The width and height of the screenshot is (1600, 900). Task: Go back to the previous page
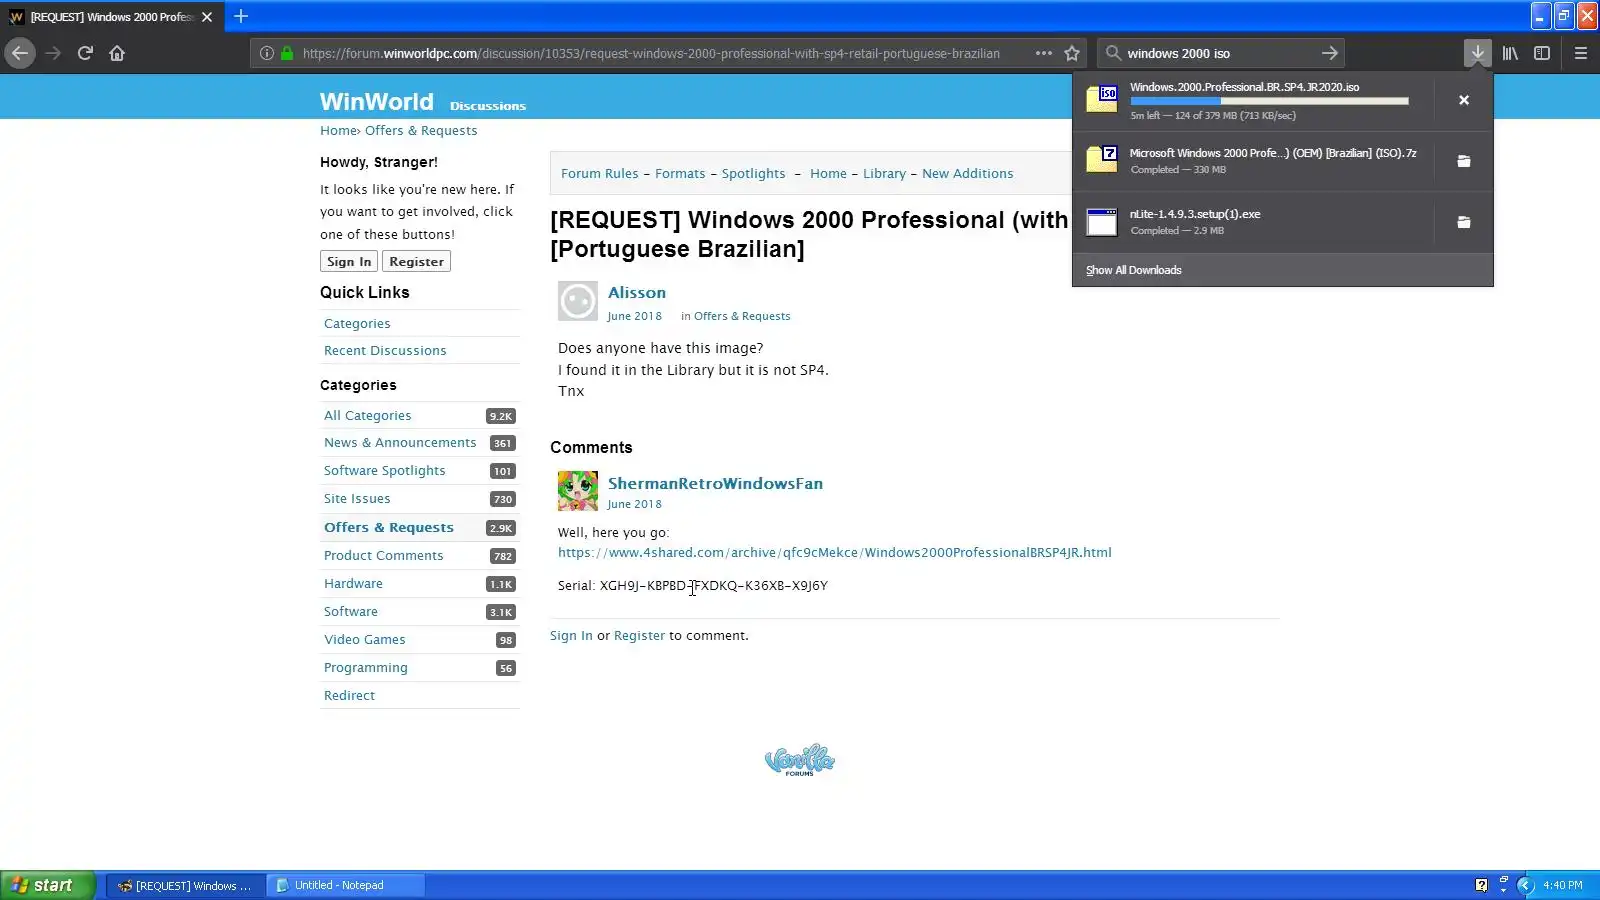(20, 53)
